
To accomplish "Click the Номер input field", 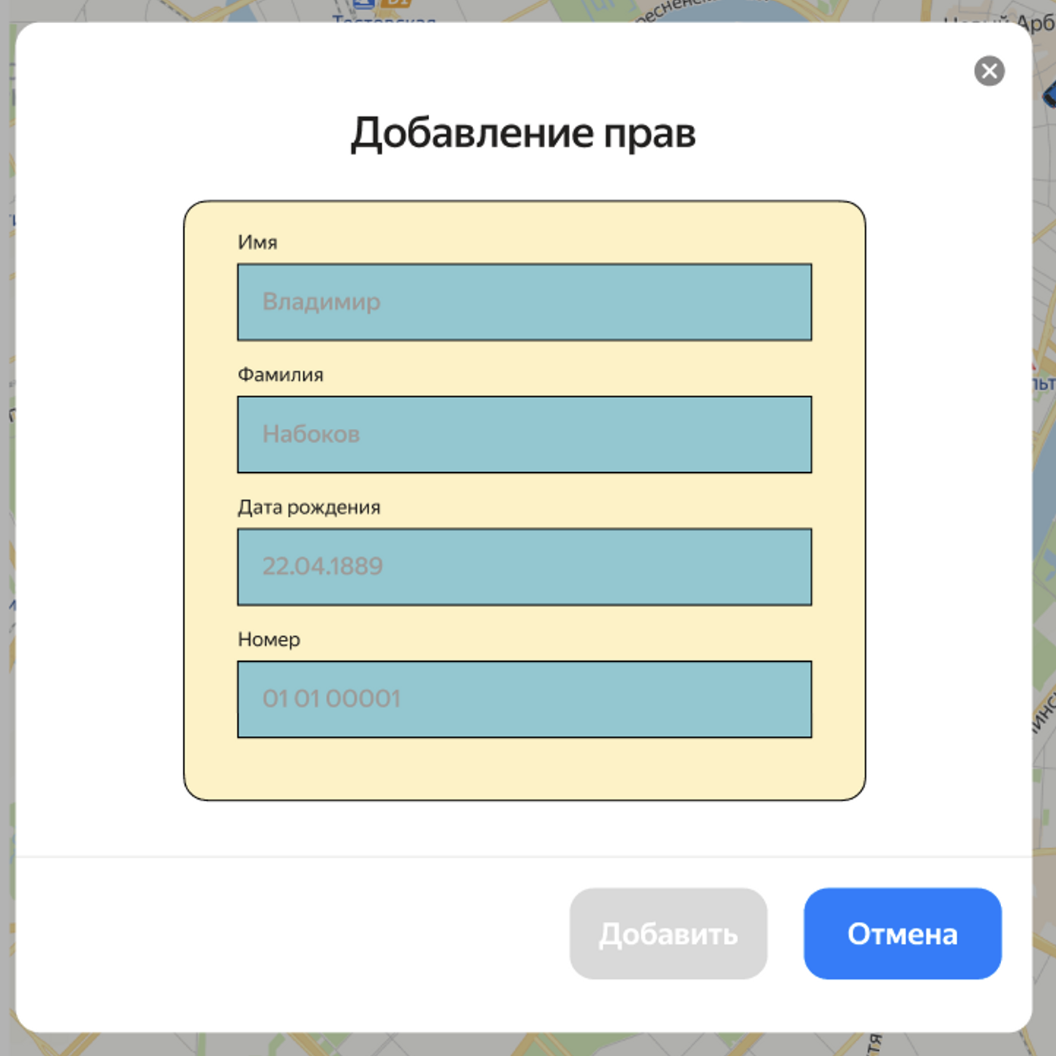I will (525, 699).
